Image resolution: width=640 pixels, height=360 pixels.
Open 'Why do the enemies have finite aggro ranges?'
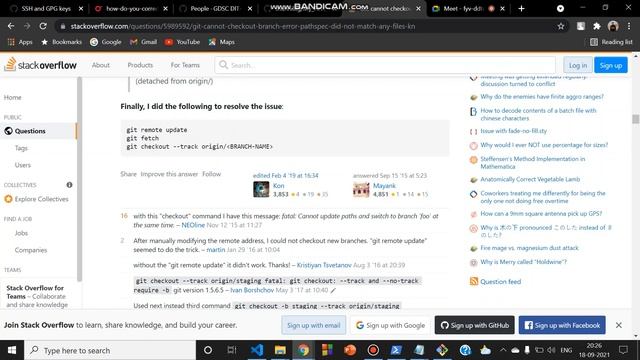click(x=542, y=97)
